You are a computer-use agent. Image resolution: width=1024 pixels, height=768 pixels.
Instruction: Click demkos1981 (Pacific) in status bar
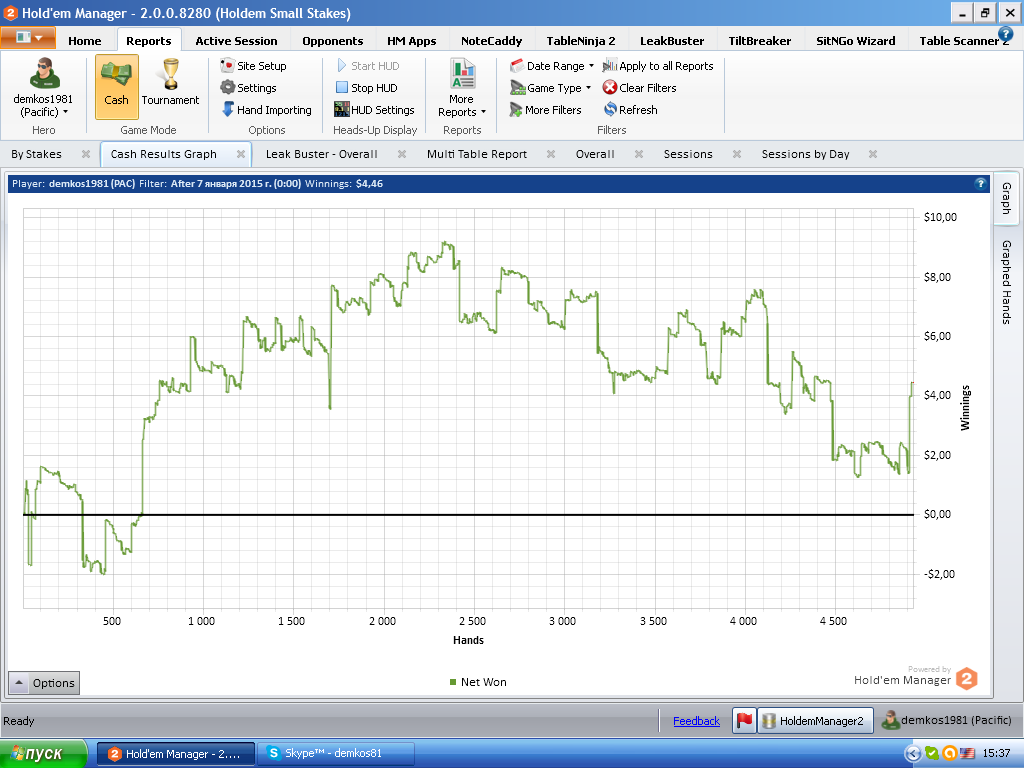pos(947,720)
